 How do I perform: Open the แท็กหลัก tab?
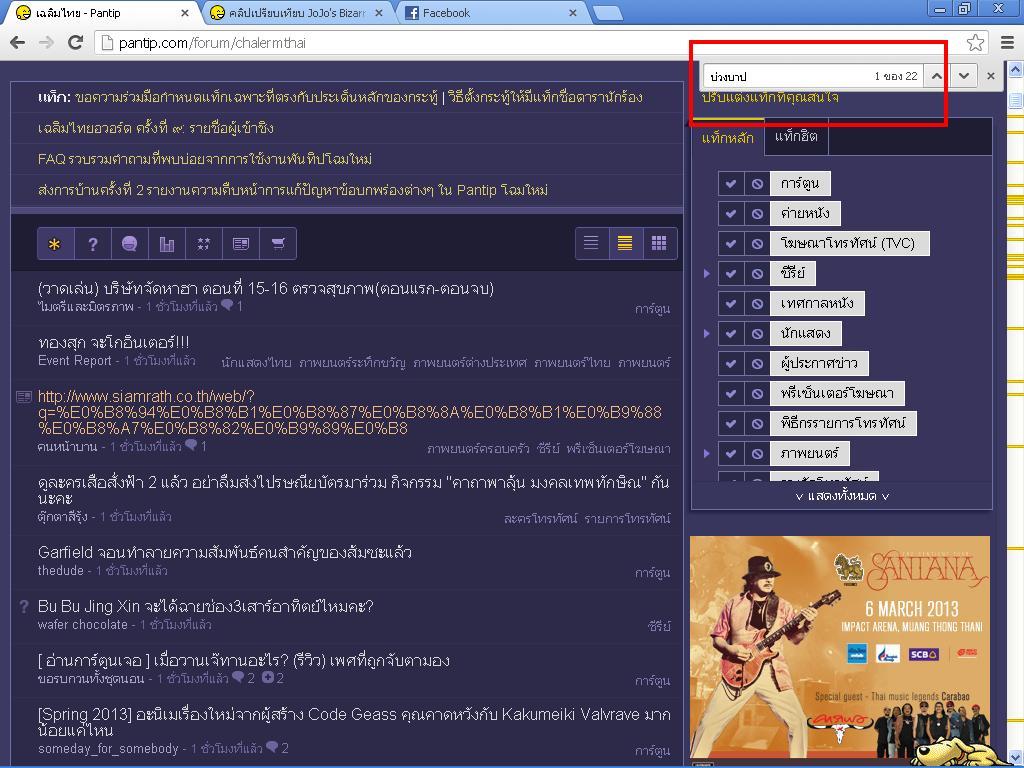pyautogui.click(x=728, y=137)
